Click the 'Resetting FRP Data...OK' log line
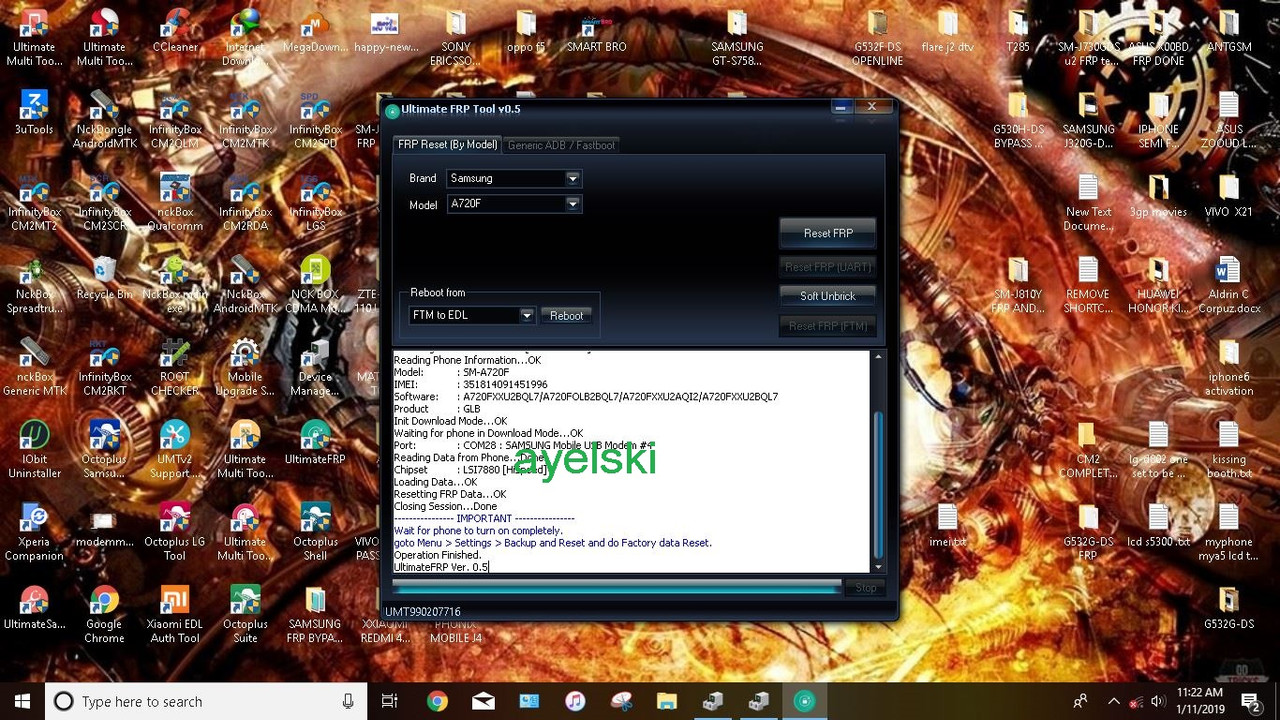1280x720 pixels. (450, 494)
